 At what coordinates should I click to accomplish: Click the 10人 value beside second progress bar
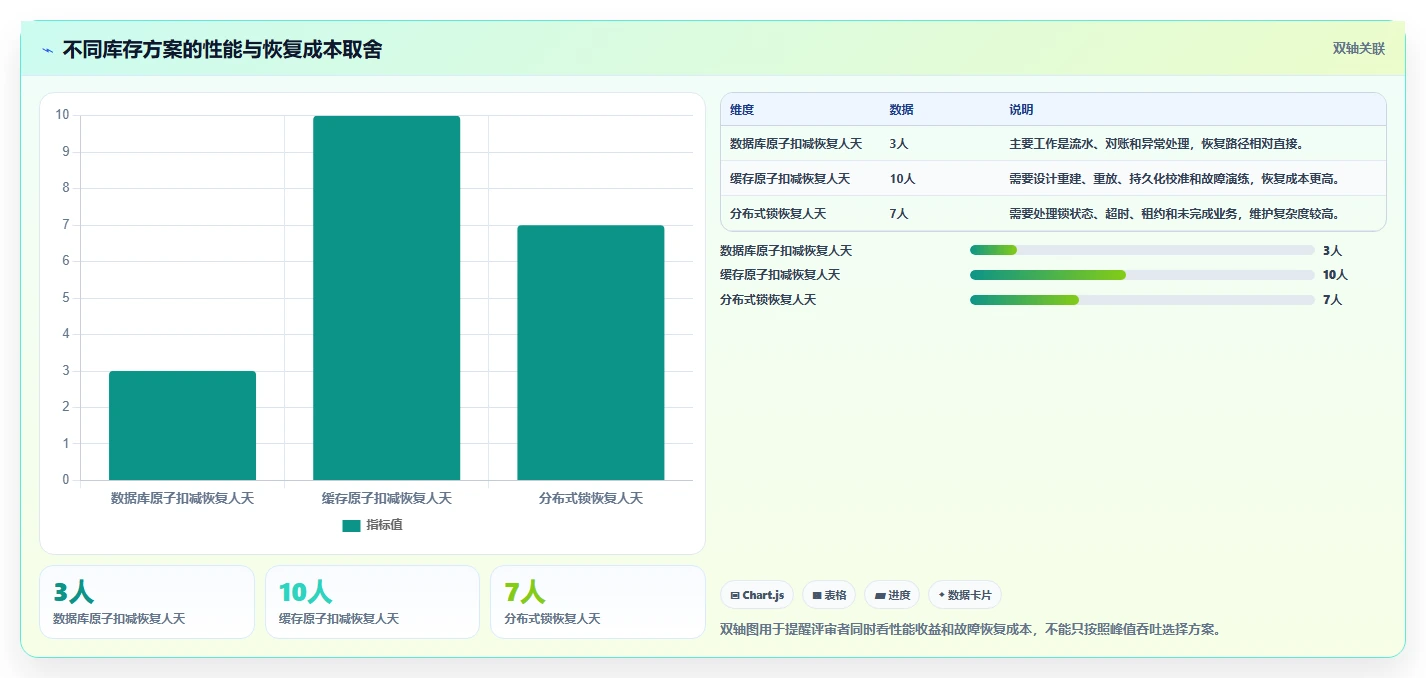(1335, 275)
